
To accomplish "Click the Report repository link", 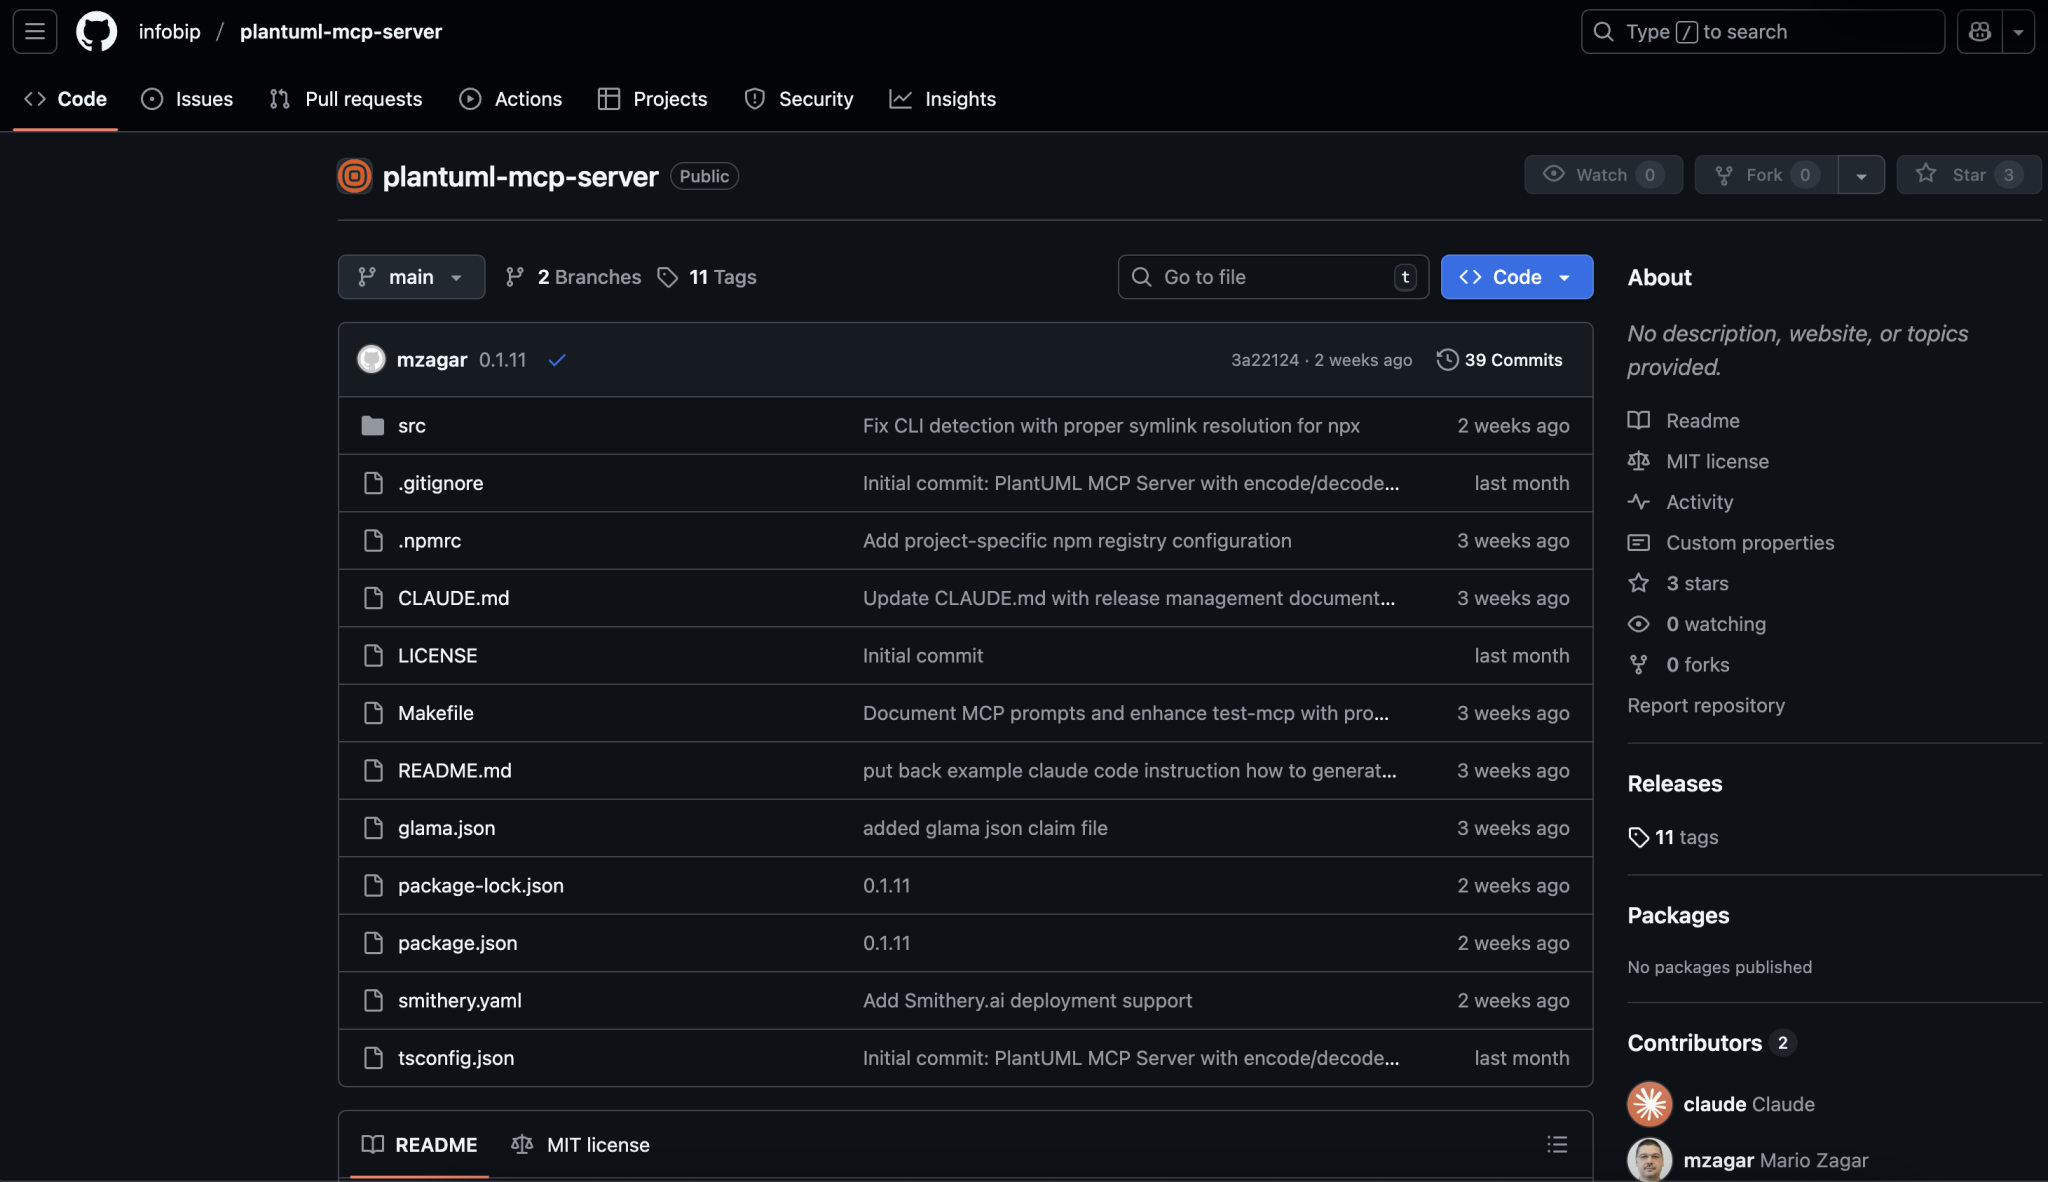I will coord(1705,705).
